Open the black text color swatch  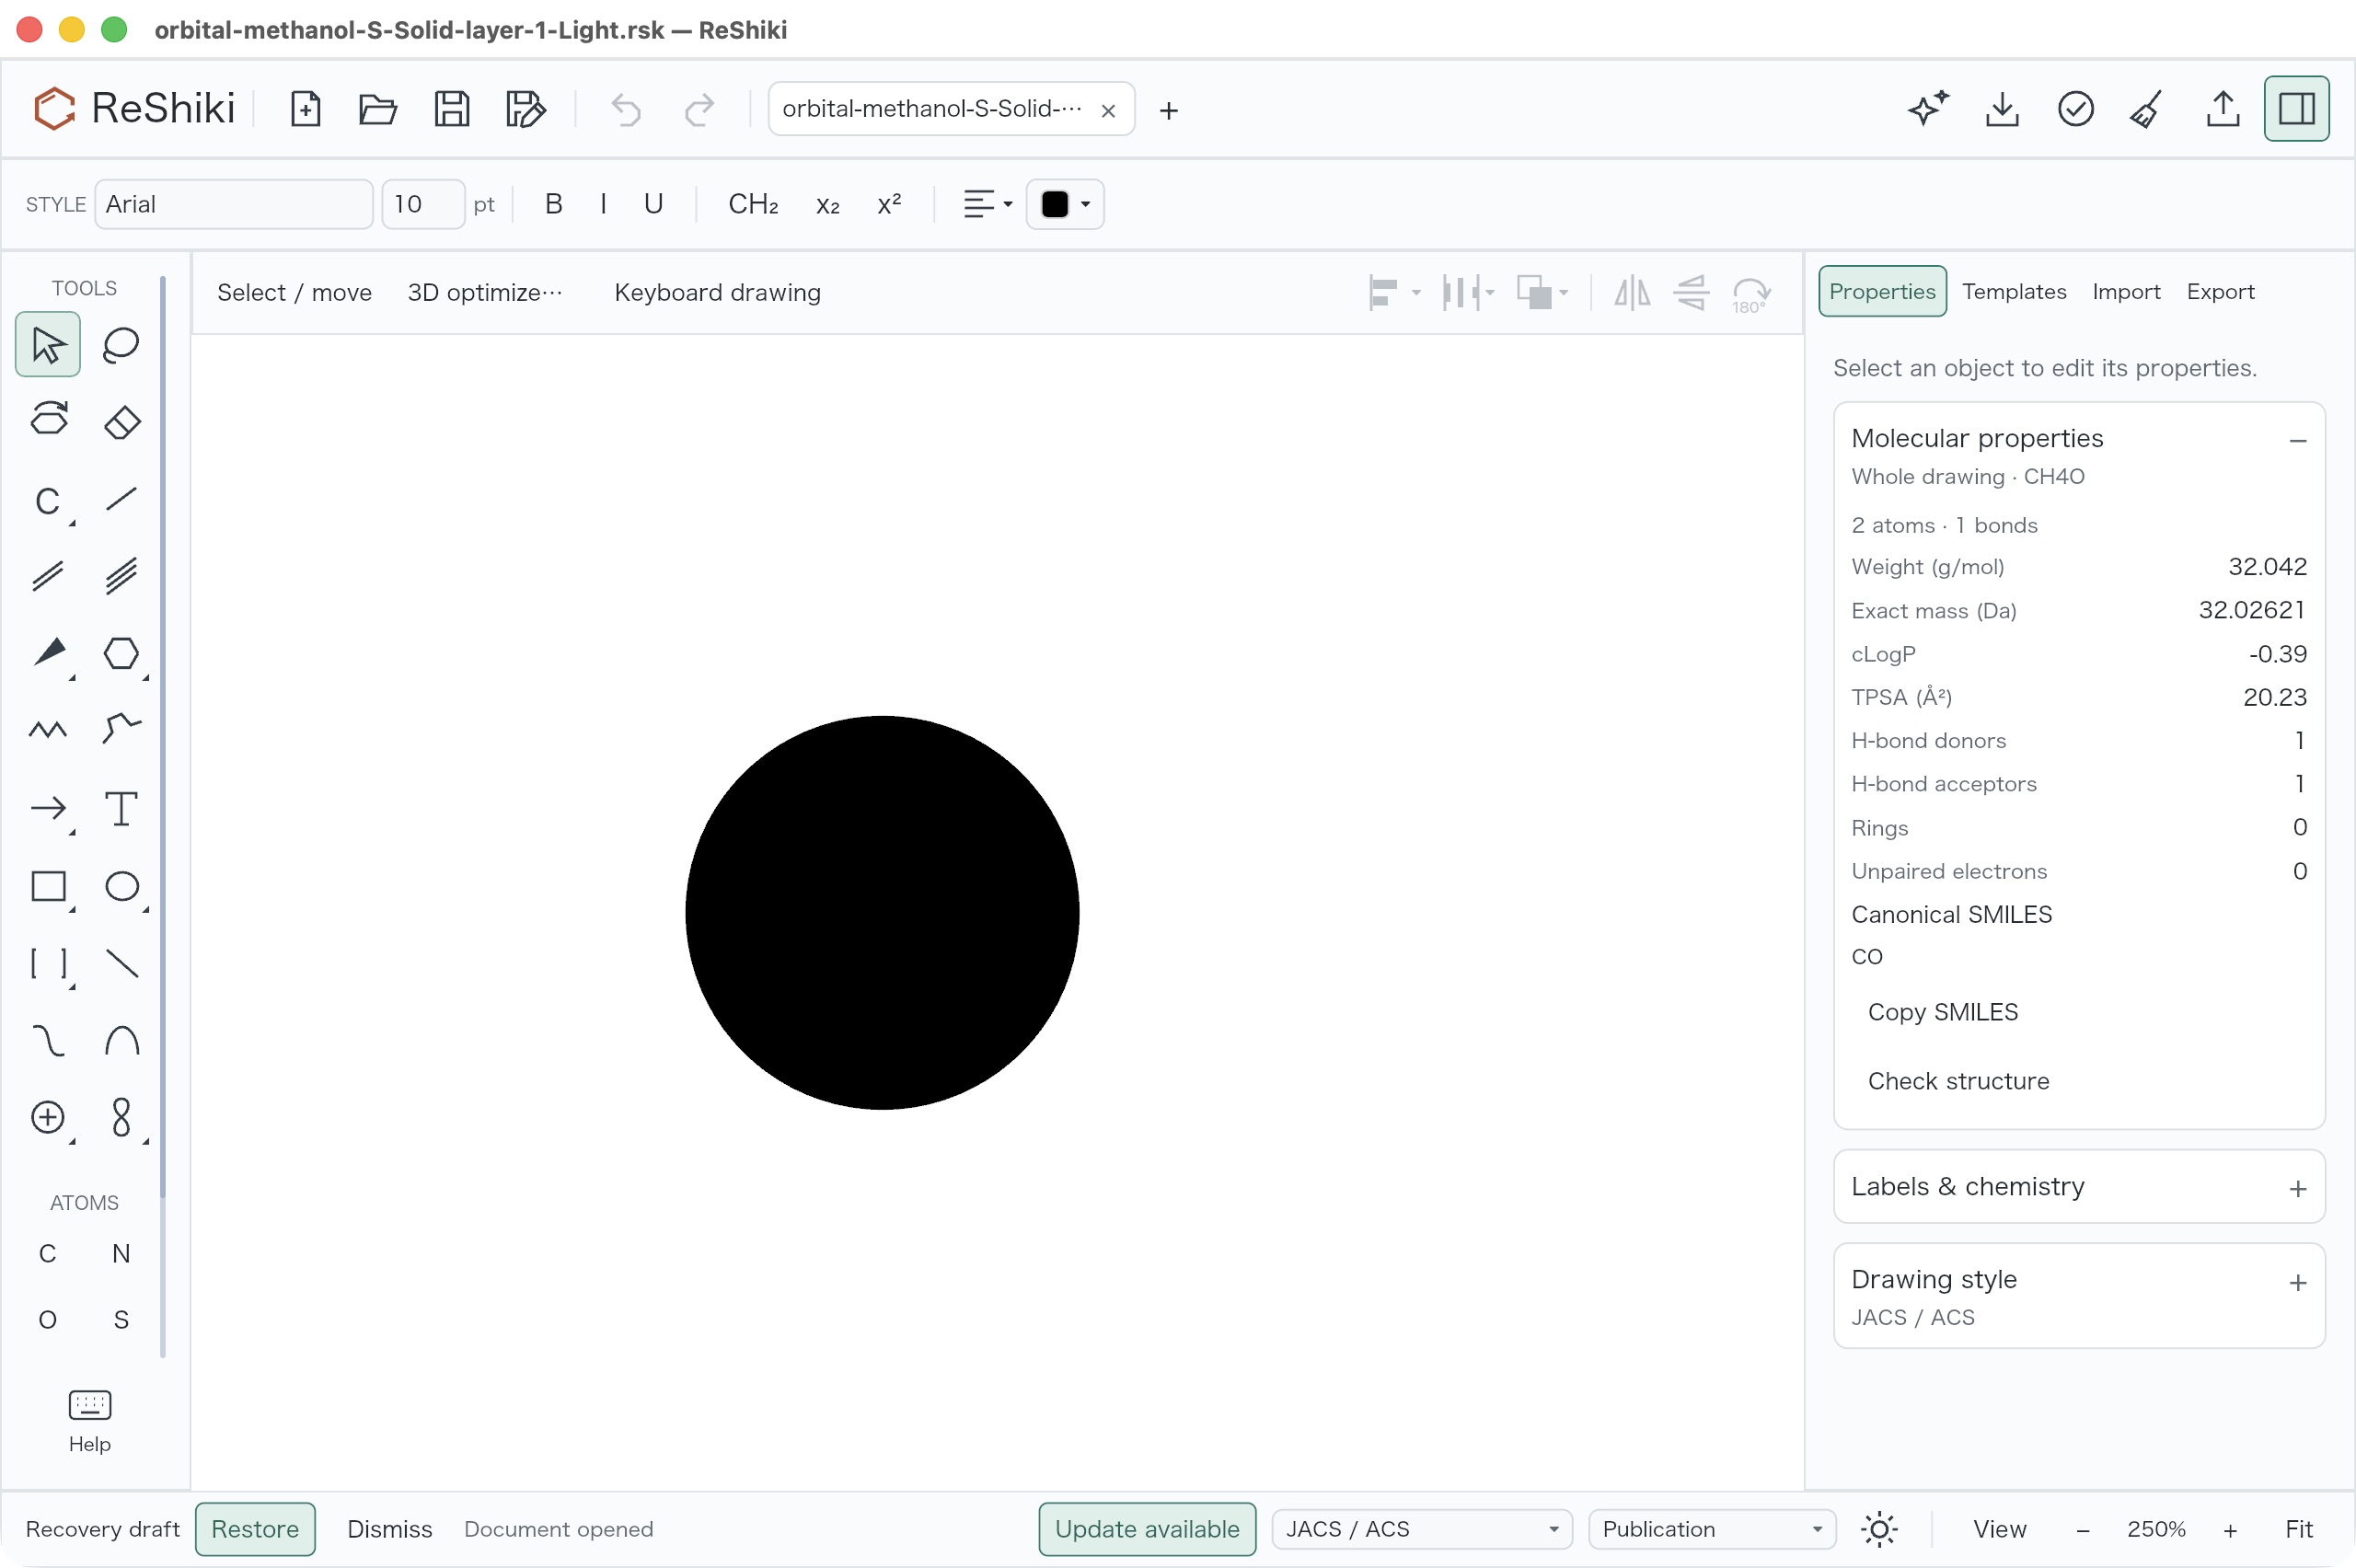pyautogui.click(x=1064, y=204)
